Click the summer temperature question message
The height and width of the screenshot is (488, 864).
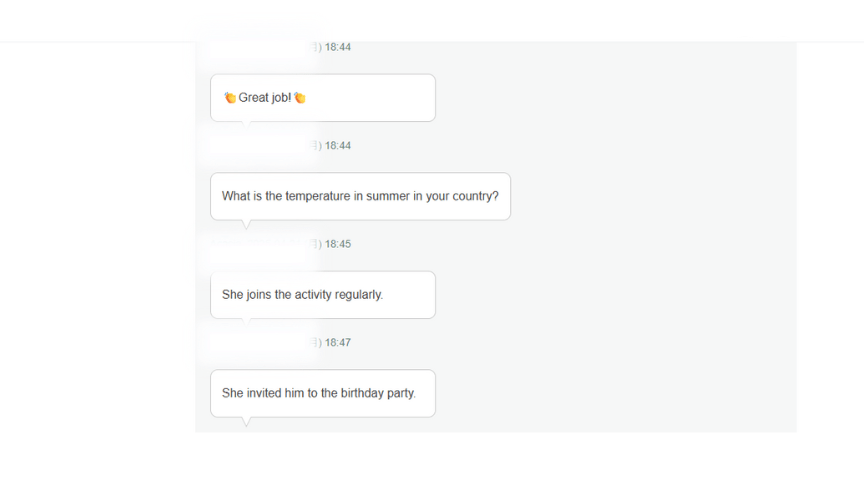(360, 197)
